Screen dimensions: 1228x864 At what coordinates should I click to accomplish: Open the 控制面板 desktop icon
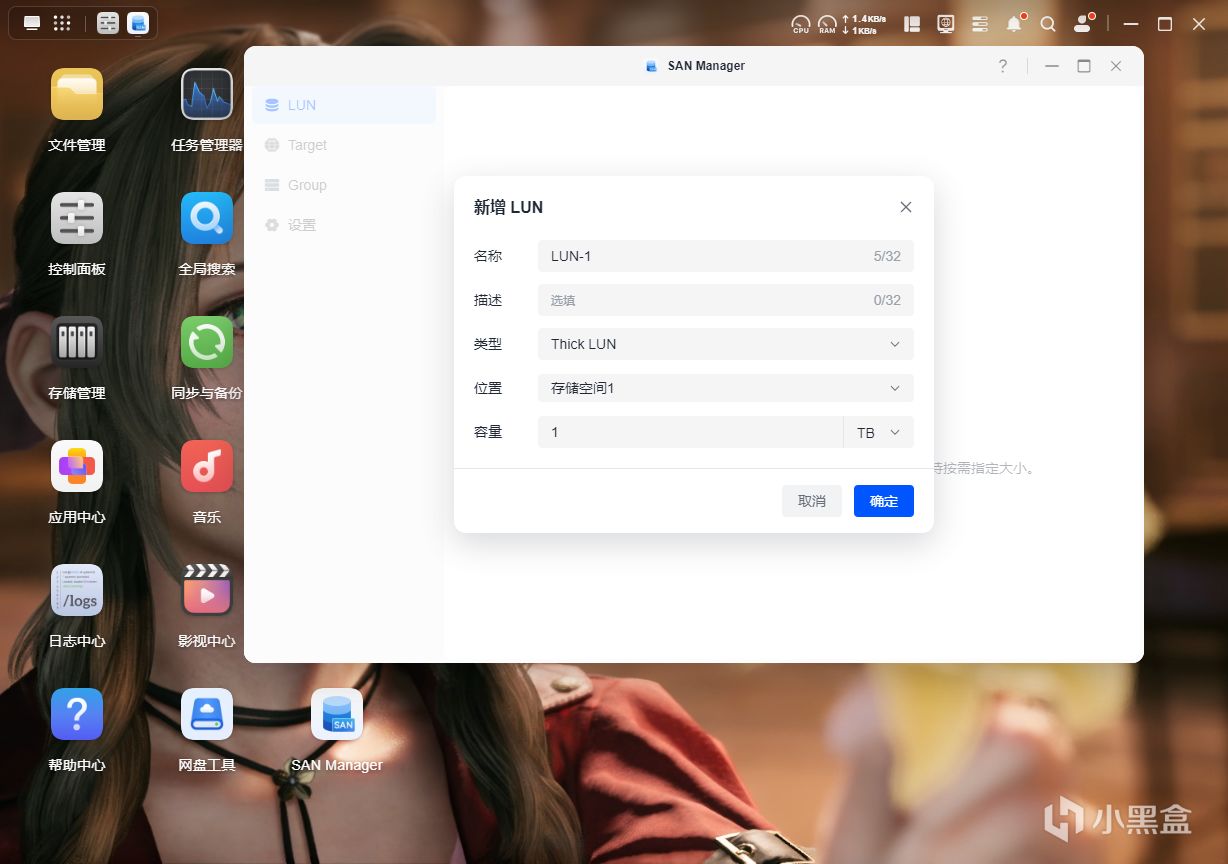pos(77,218)
